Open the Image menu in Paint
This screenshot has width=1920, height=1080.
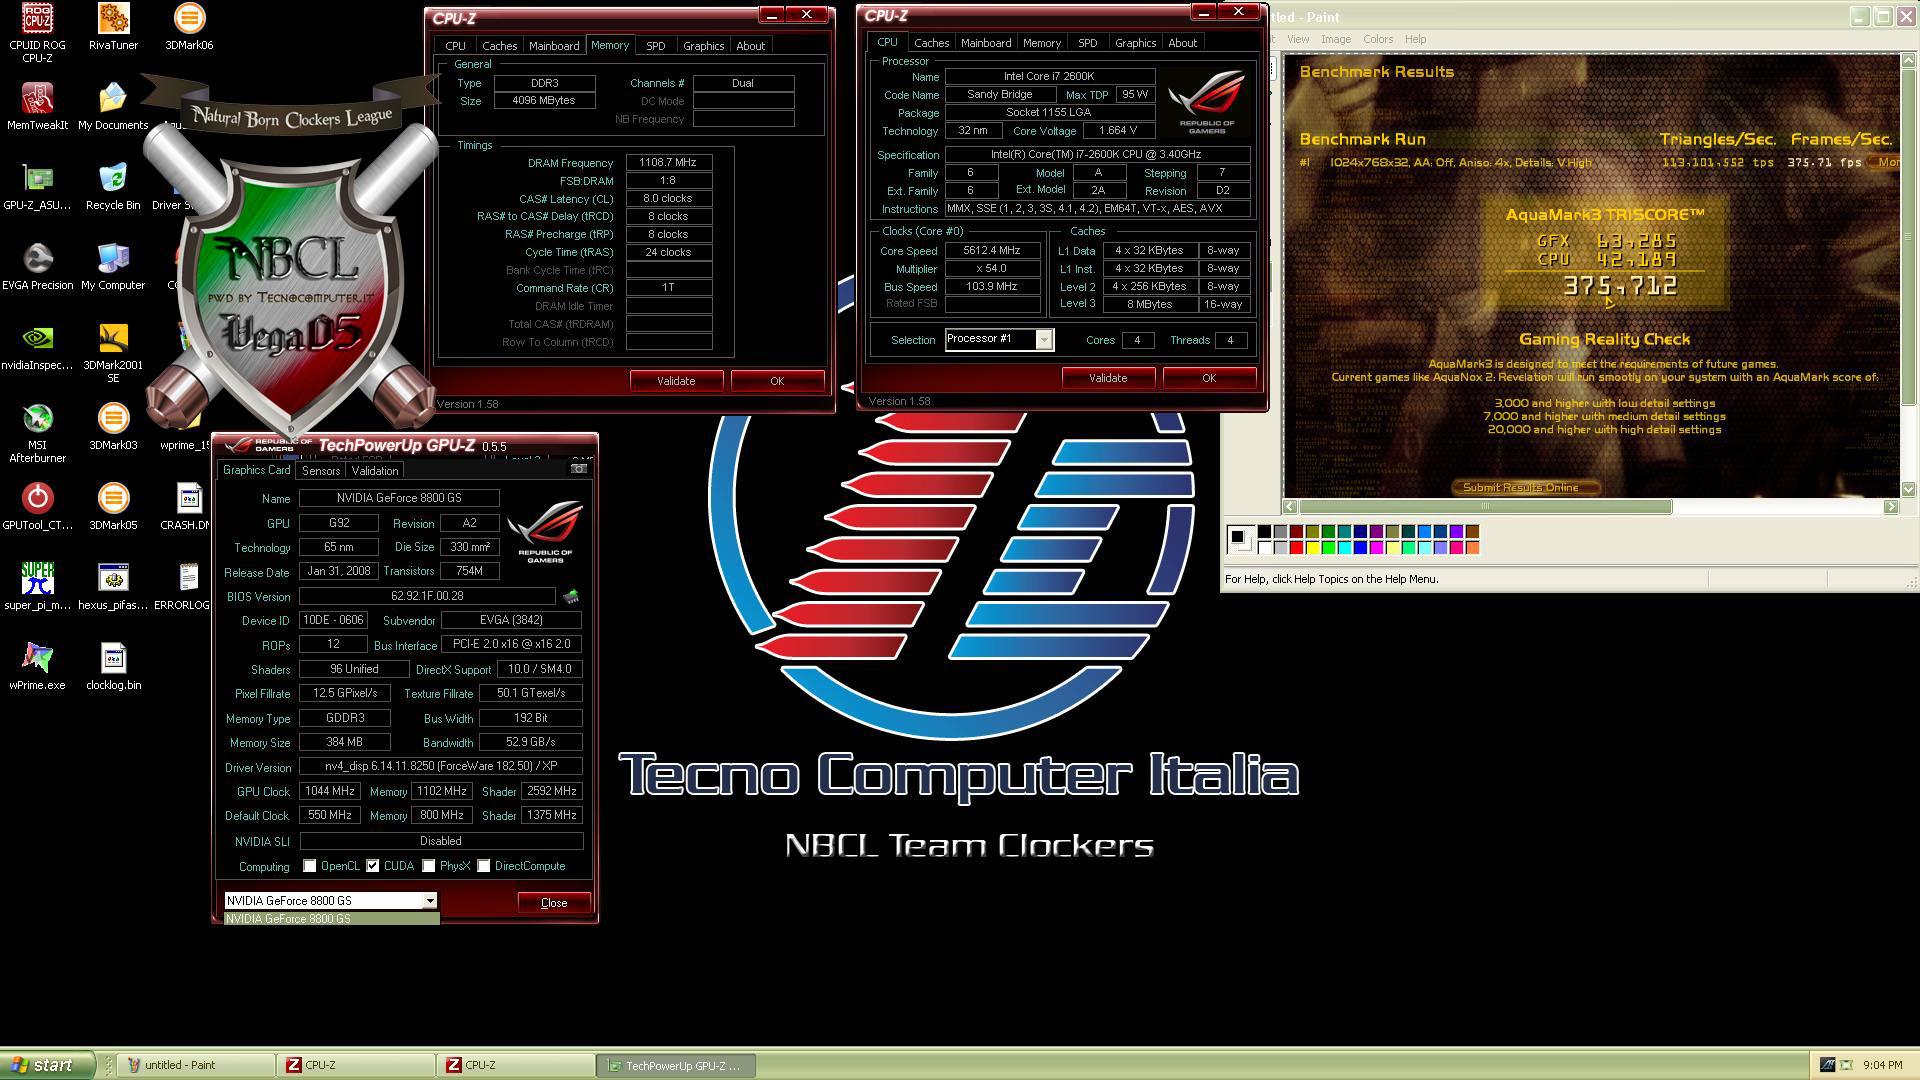(1336, 39)
